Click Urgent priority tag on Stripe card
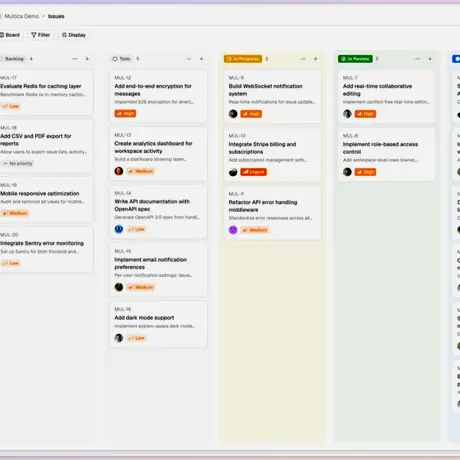Image resolution: width=460 pixels, height=460 pixels. pos(254,172)
